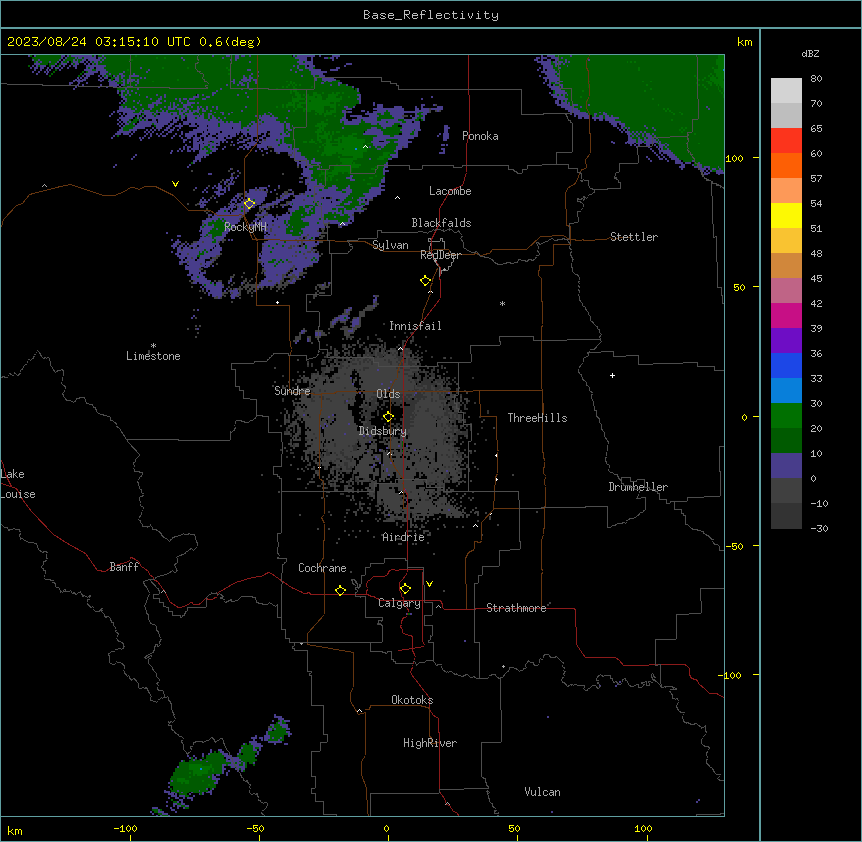Select the Innisfail label
Viewport: 862px width, 842px height.
coord(415,326)
